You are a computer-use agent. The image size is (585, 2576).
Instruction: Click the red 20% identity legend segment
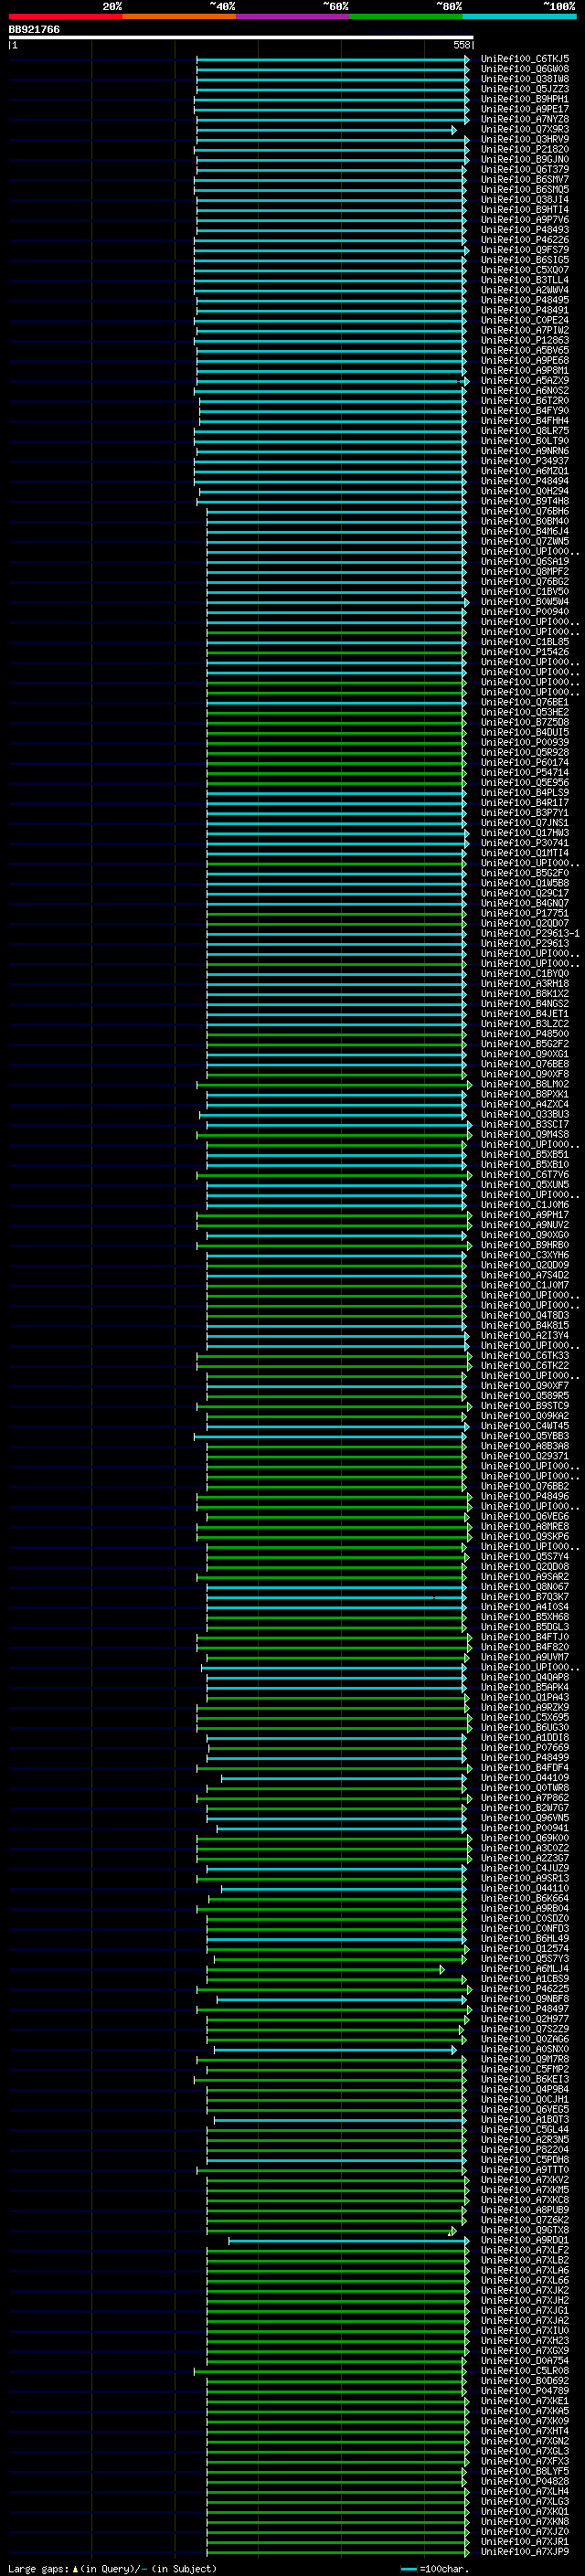[65, 16]
